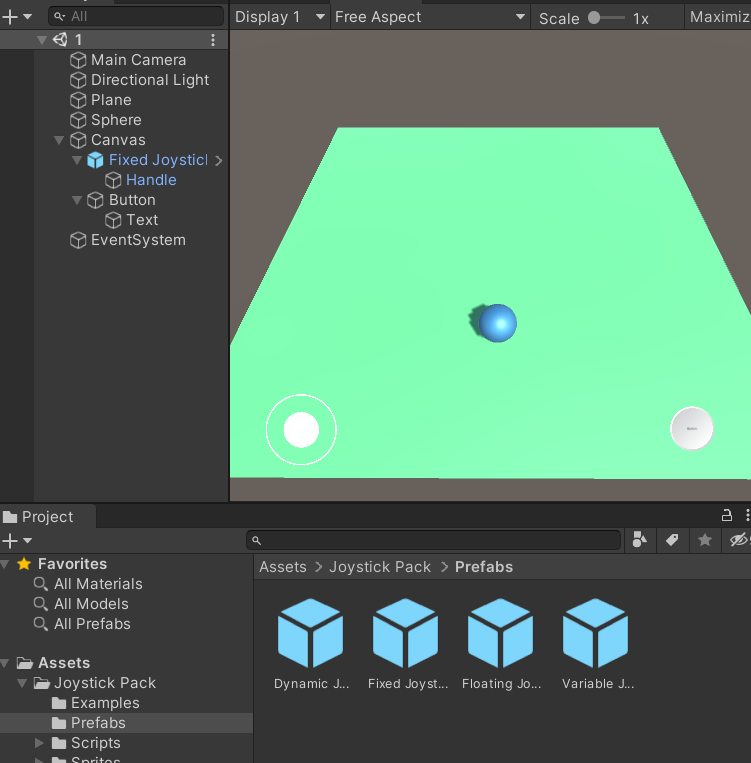Screen dimensions: 751x763
Task: Open the hierarchy add-object plus menu
Action: 17,17
